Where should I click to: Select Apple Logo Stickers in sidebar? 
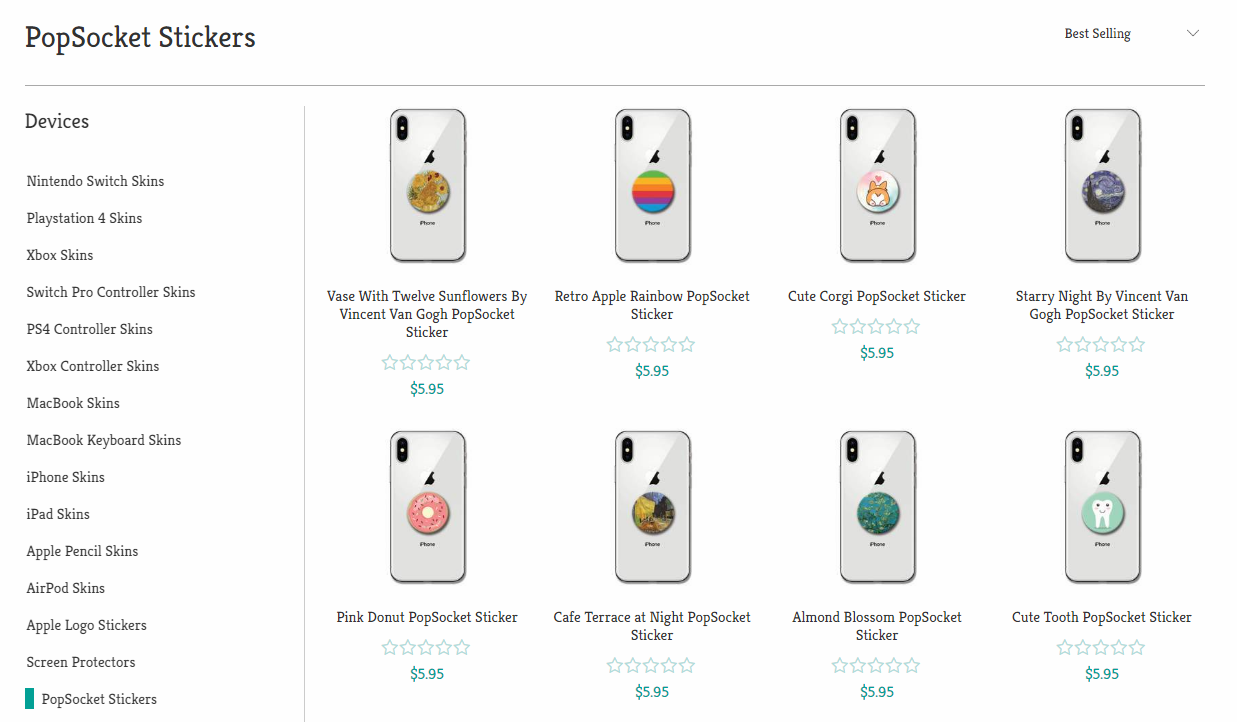coord(87,625)
